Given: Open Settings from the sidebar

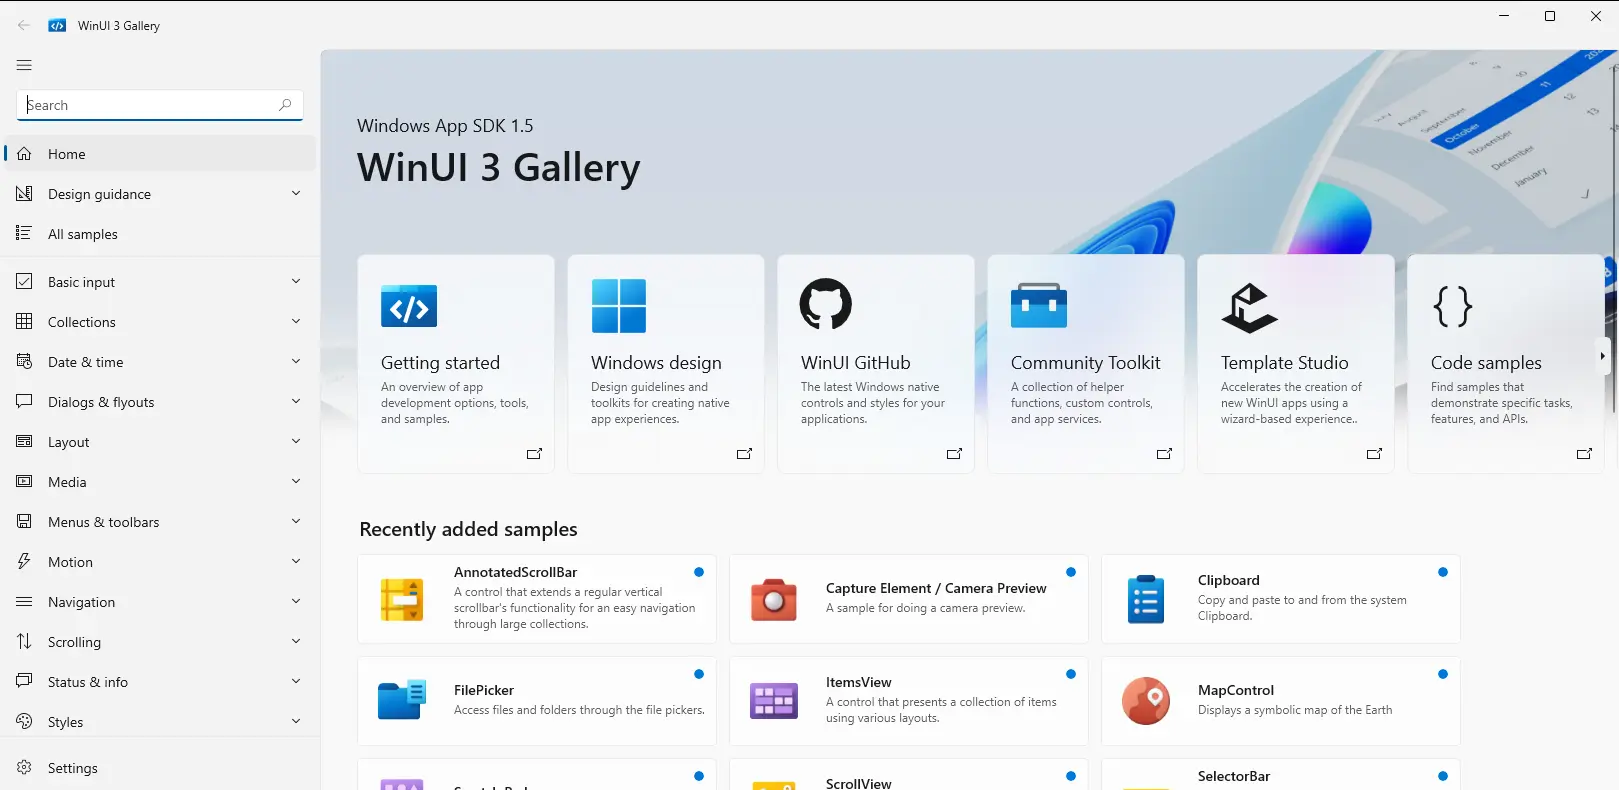Looking at the screenshot, I should (x=160, y=768).
